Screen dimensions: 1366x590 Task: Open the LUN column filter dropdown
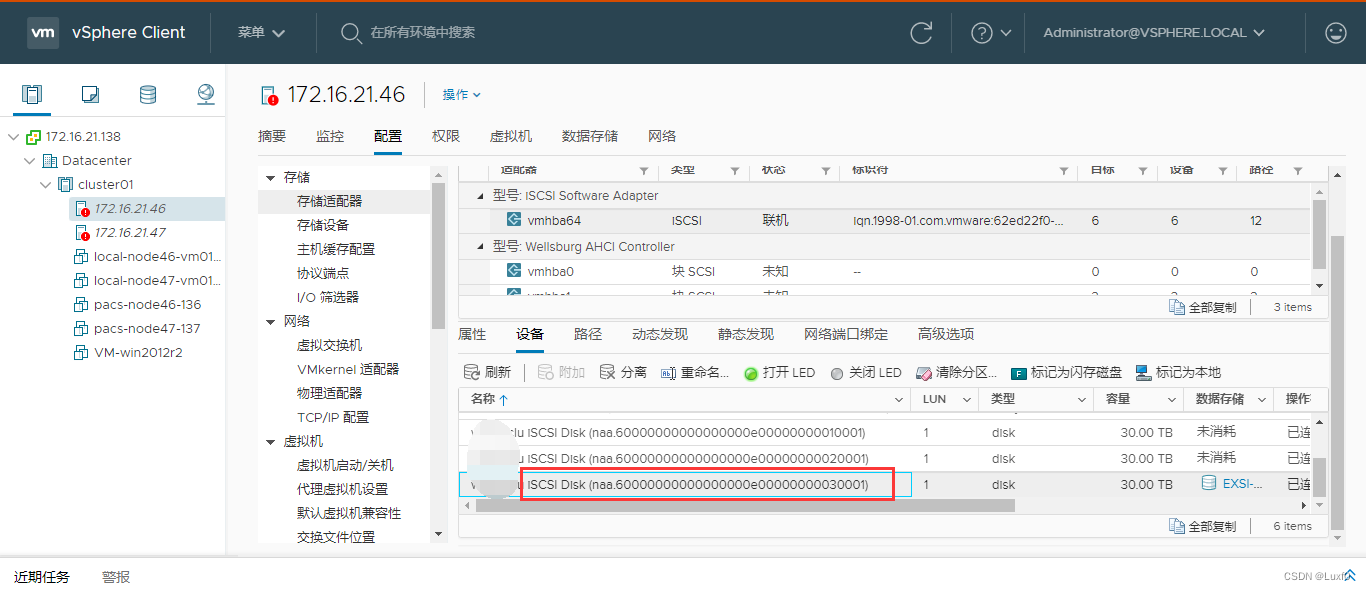pos(966,399)
